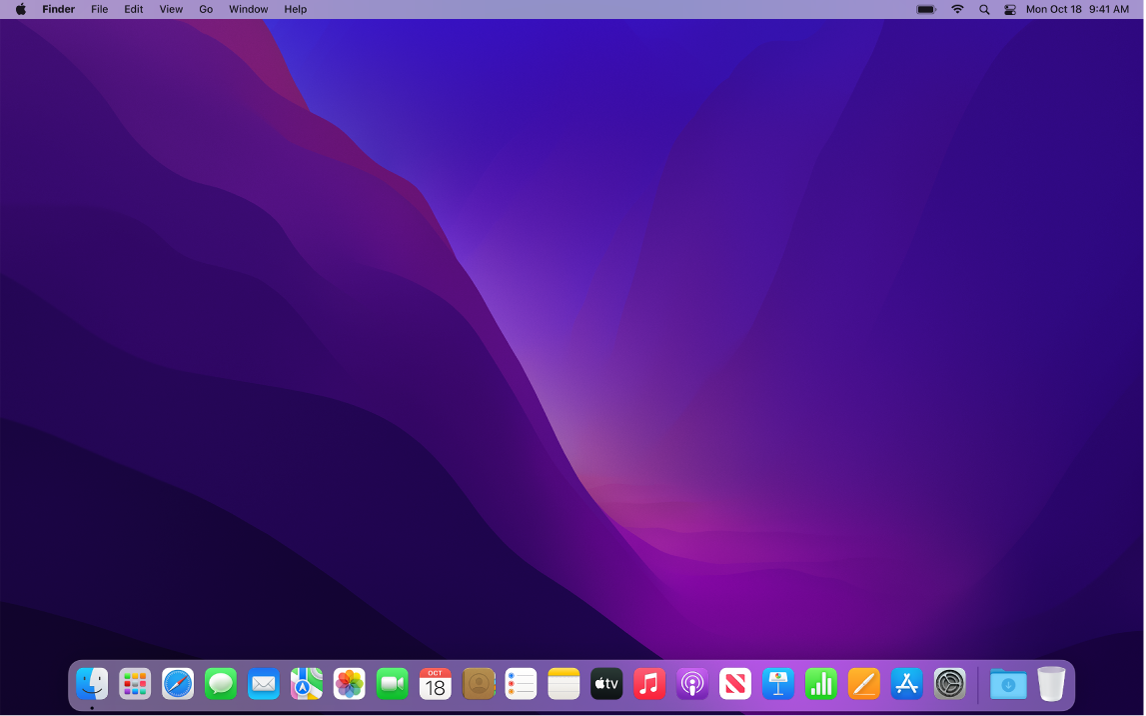Open Calendar showing October 18

435,684
